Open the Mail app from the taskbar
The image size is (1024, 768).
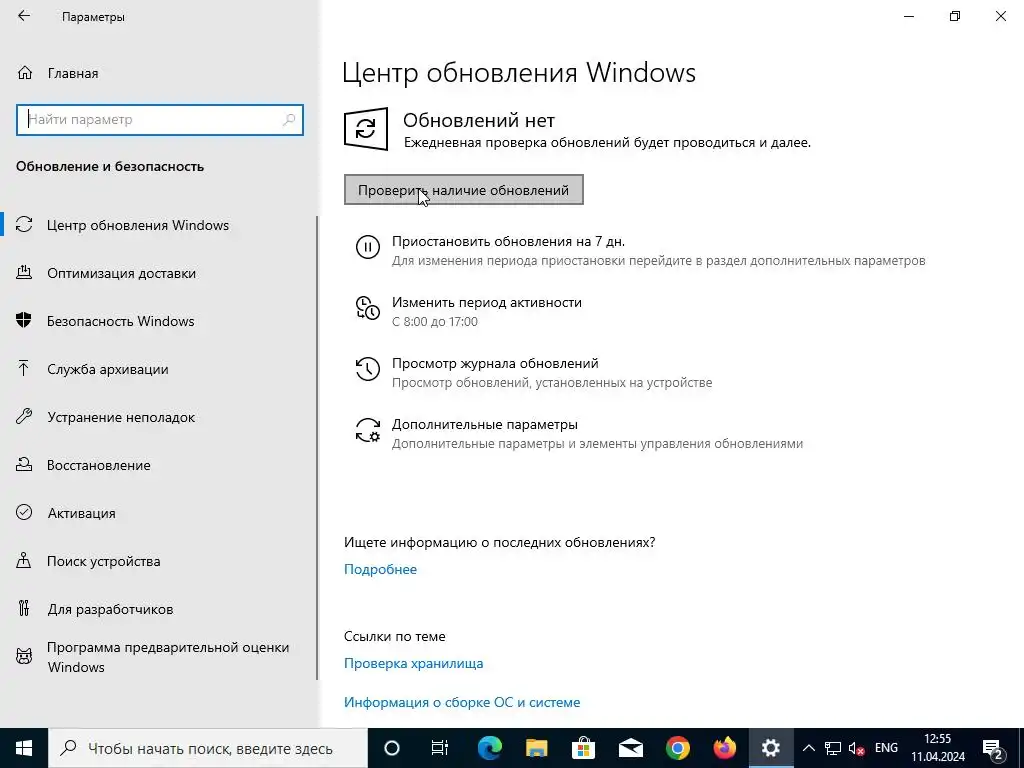pyautogui.click(x=630, y=748)
